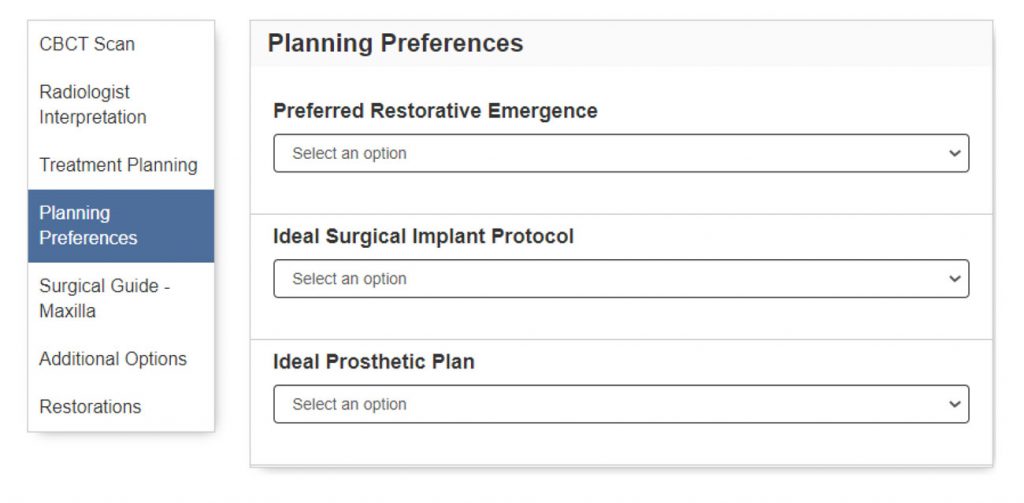Go to Radiologist Interpretation in sidebar
Image resolution: width=1024 pixels, height=503 pixels.
click(x=93, y=104)
